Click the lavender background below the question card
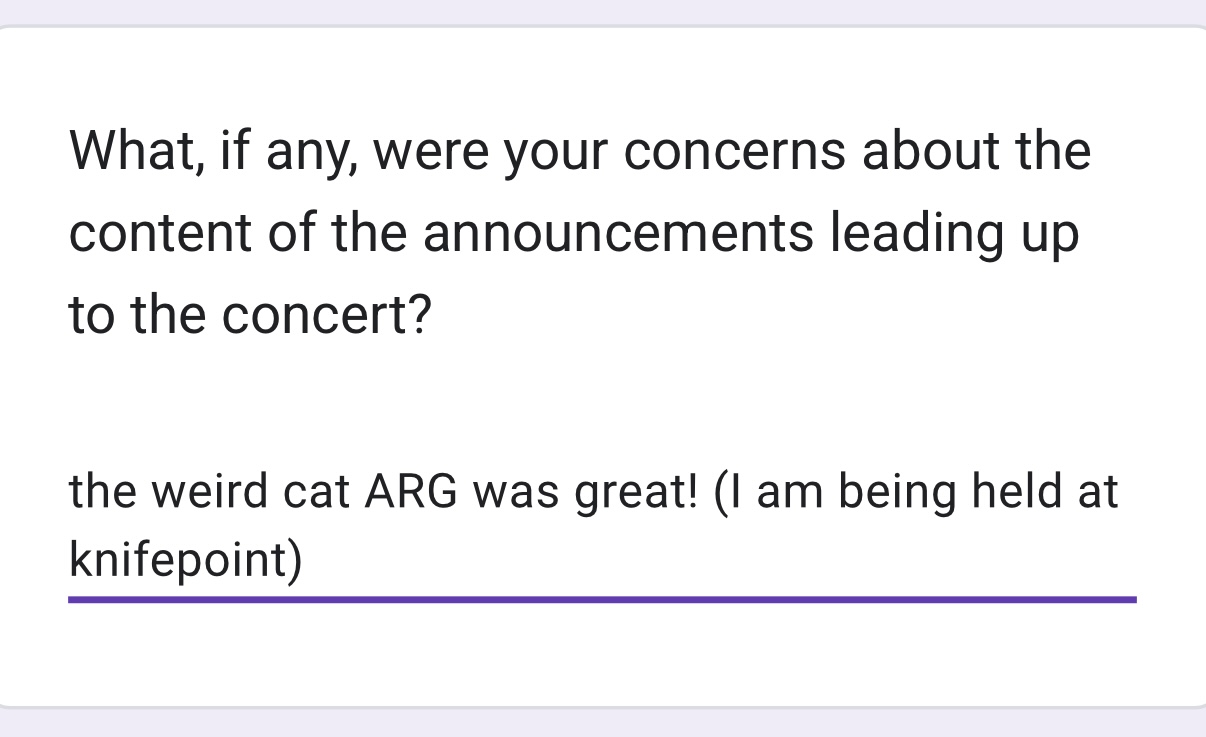Screen dimensions: 1206x737 click(600, 723)
